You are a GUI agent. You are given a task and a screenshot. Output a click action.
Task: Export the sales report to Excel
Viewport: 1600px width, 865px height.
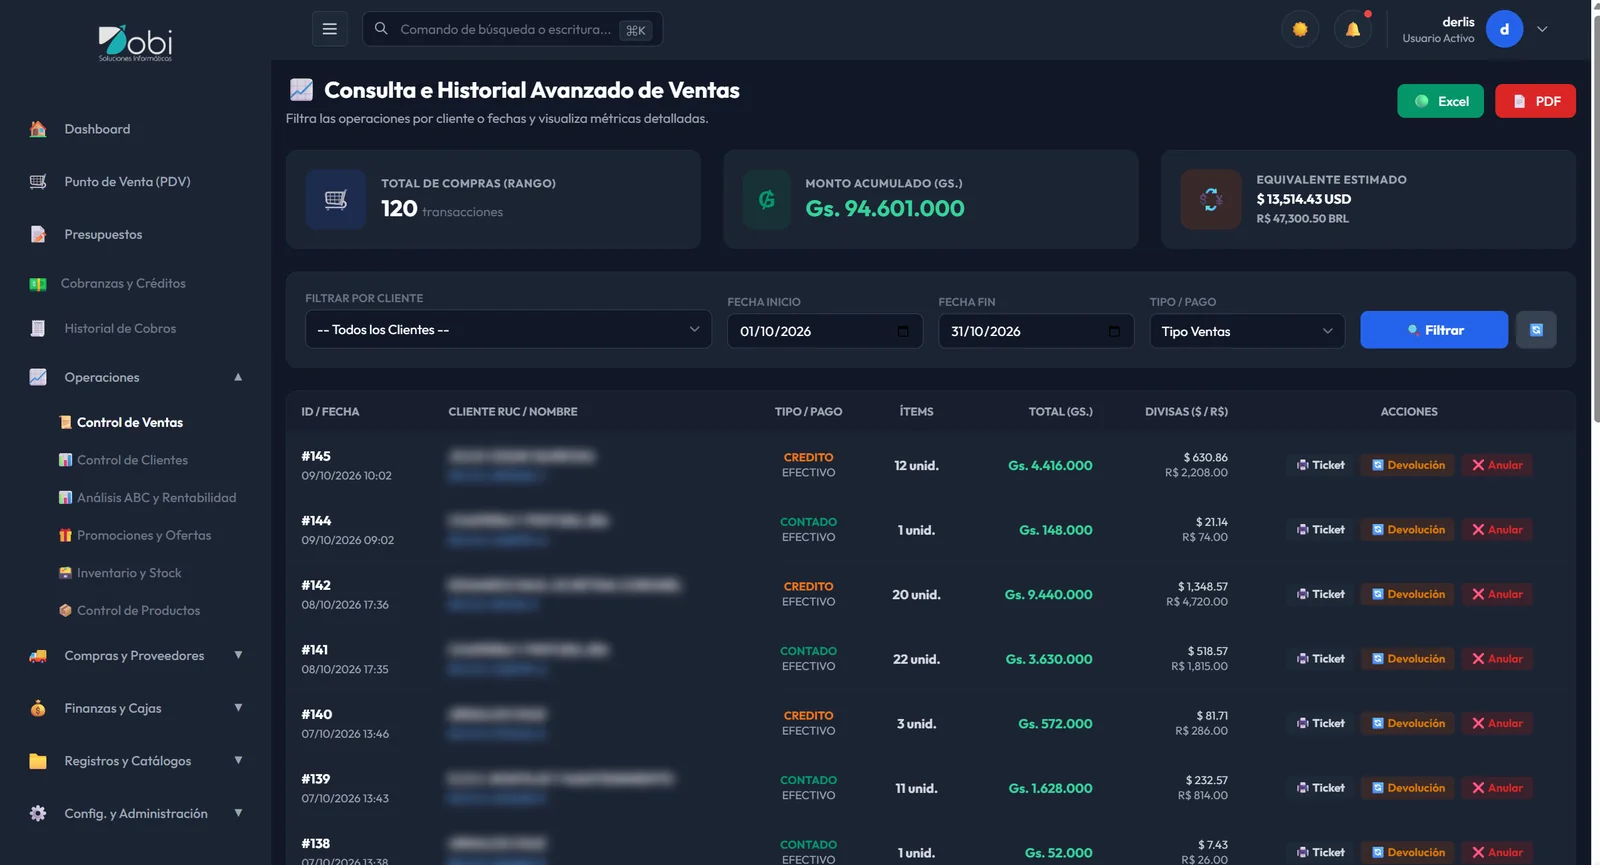coord(1440,101)
